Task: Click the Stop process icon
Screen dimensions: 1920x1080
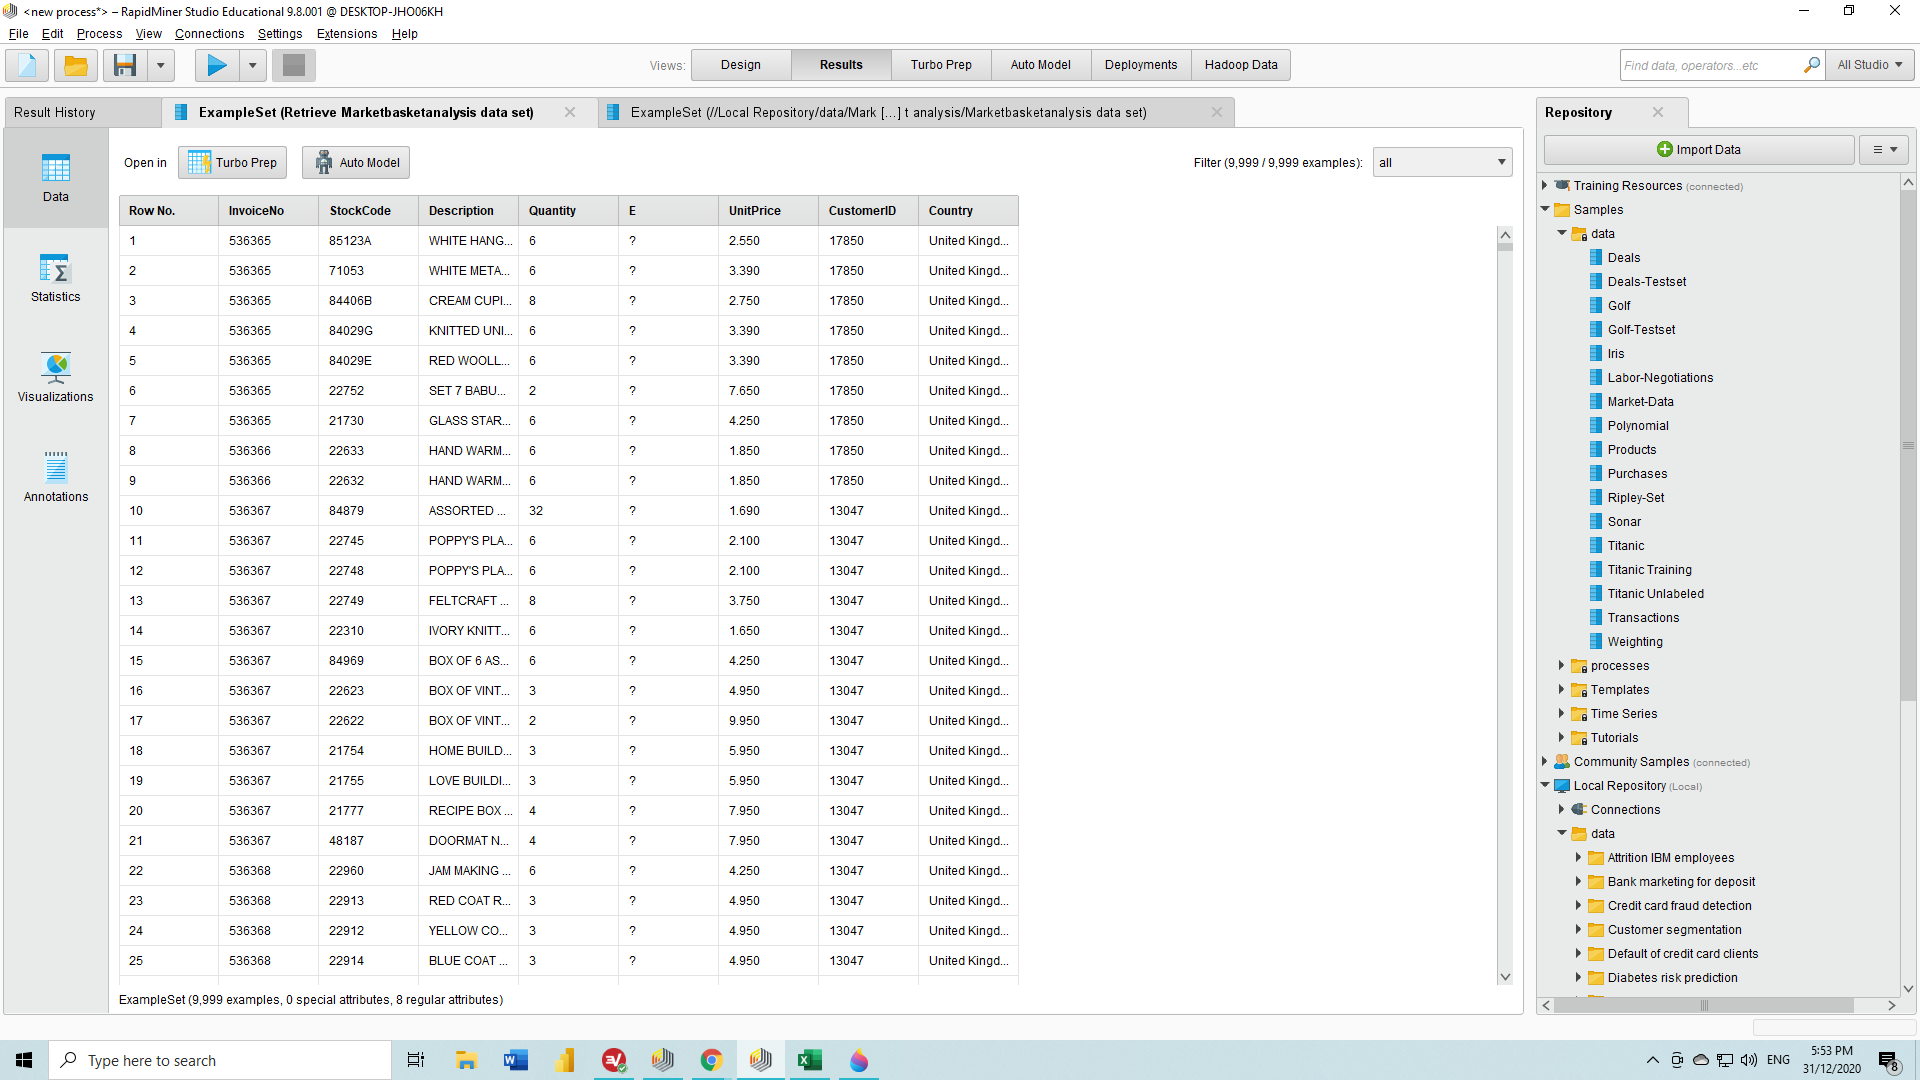Action: tap(293, 66)
